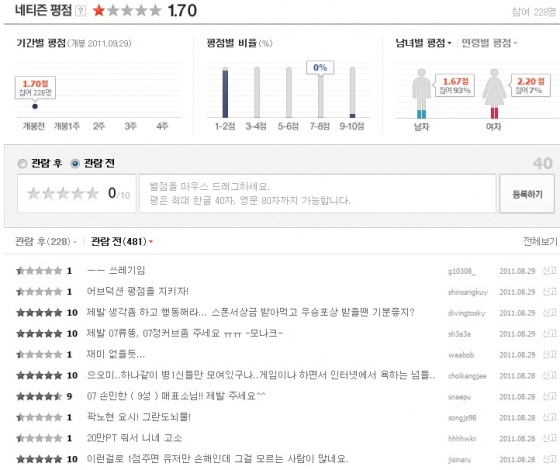The width and height of the screenshot is (560, 470).
Task: Report the review by g10308_ using 신고
Action: point(550,271)
